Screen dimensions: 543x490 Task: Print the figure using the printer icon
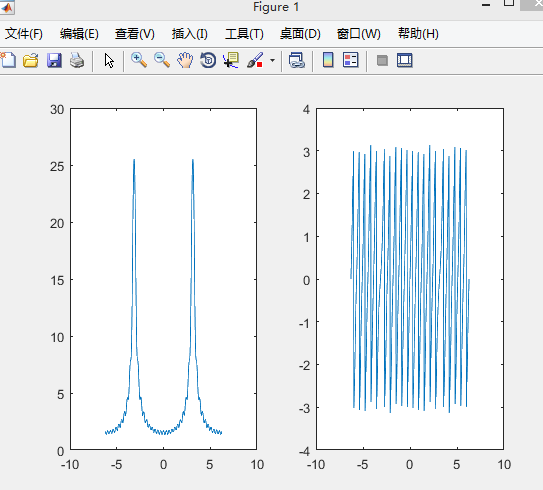tap(77, 60)
